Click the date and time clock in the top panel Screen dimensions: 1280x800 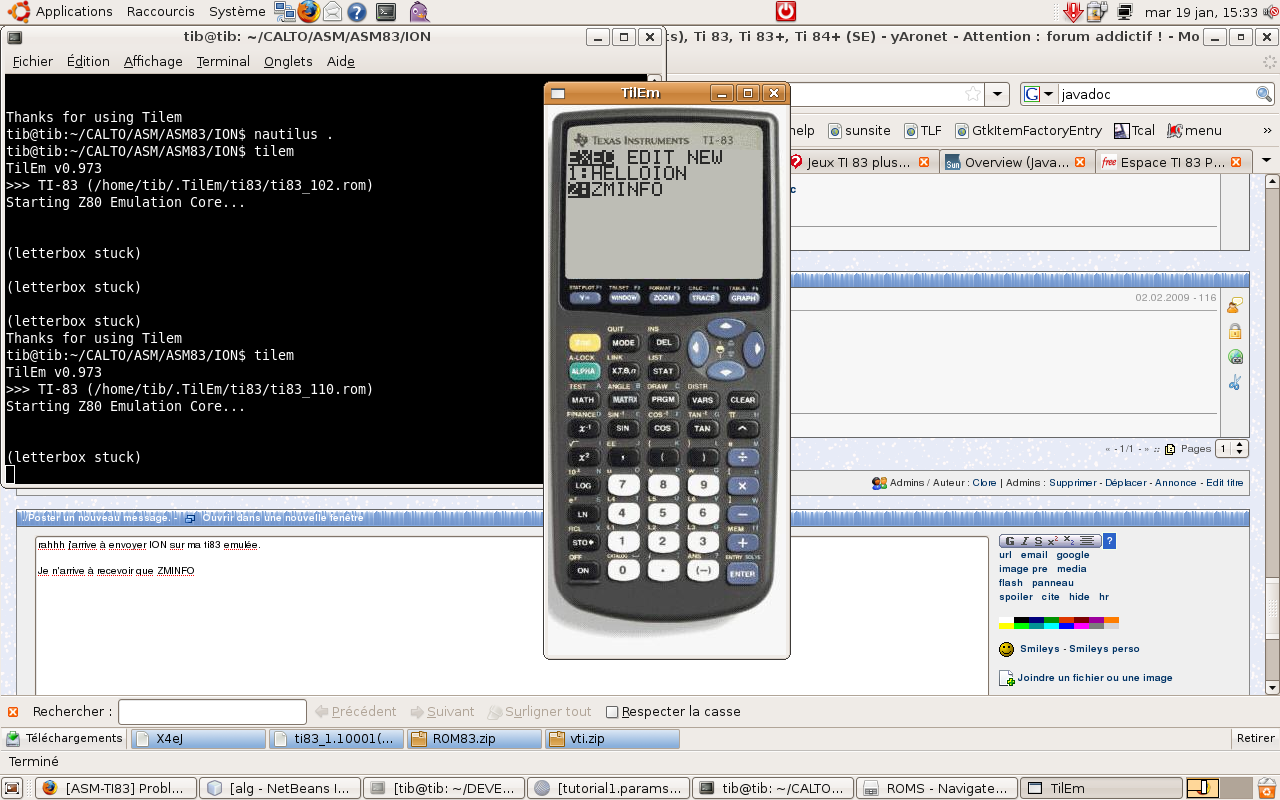tap(1201, 12)
